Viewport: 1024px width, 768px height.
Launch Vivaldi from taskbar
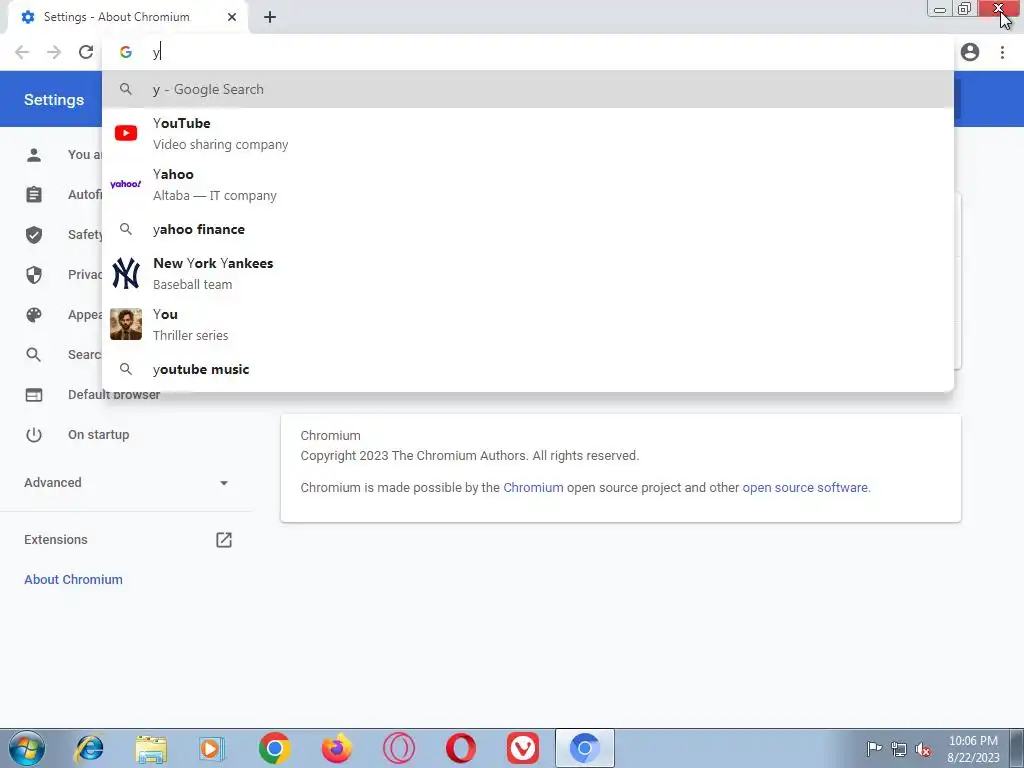coord(522,748)
